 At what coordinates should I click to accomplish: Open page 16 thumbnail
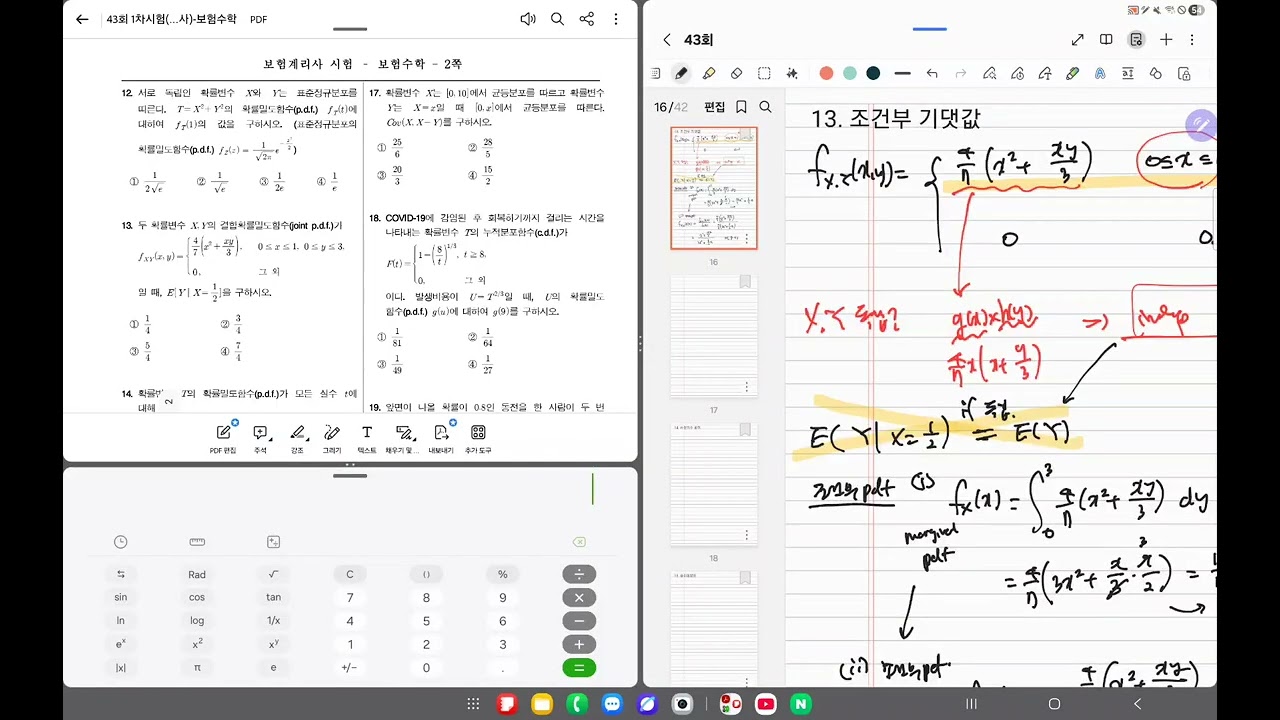[x=714, y=188]
